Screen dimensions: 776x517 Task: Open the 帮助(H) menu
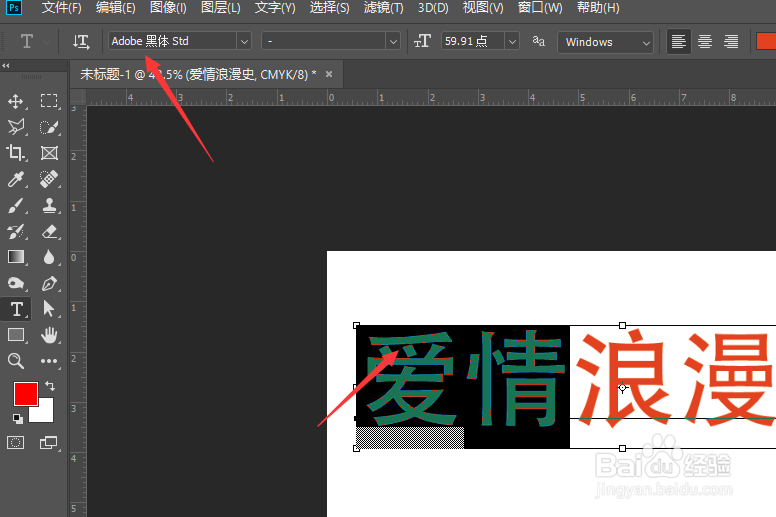(598, 8)
